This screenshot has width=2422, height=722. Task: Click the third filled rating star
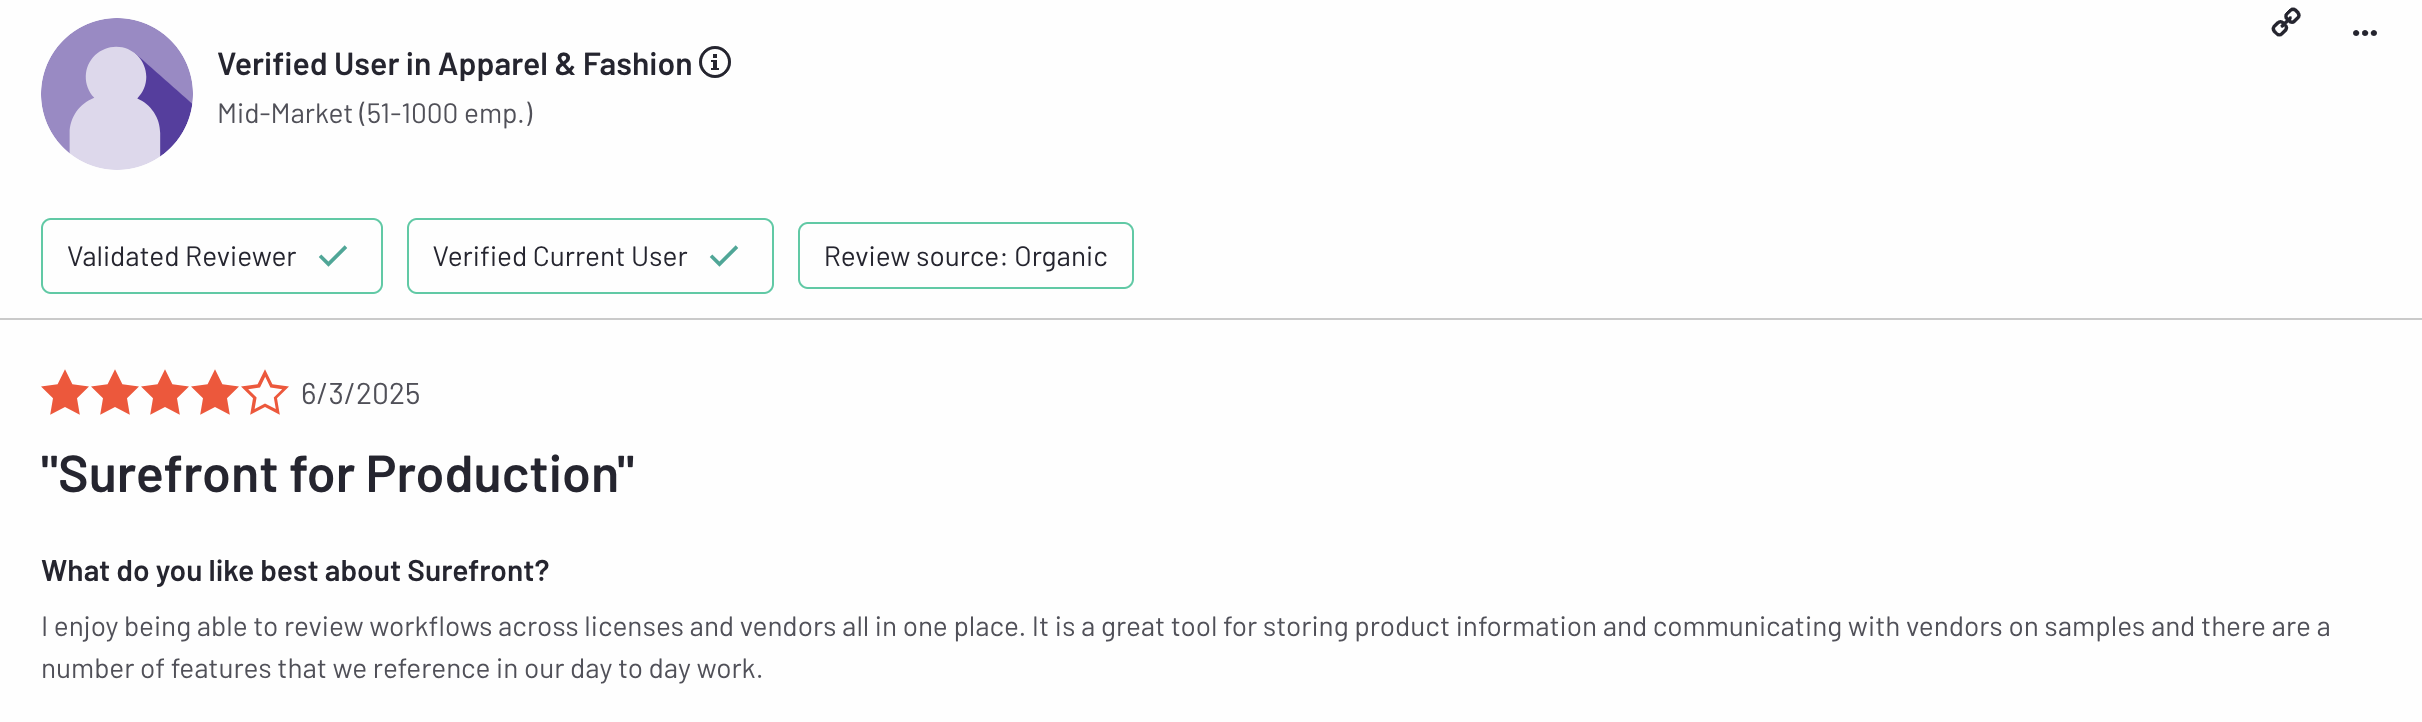(165, 393)
